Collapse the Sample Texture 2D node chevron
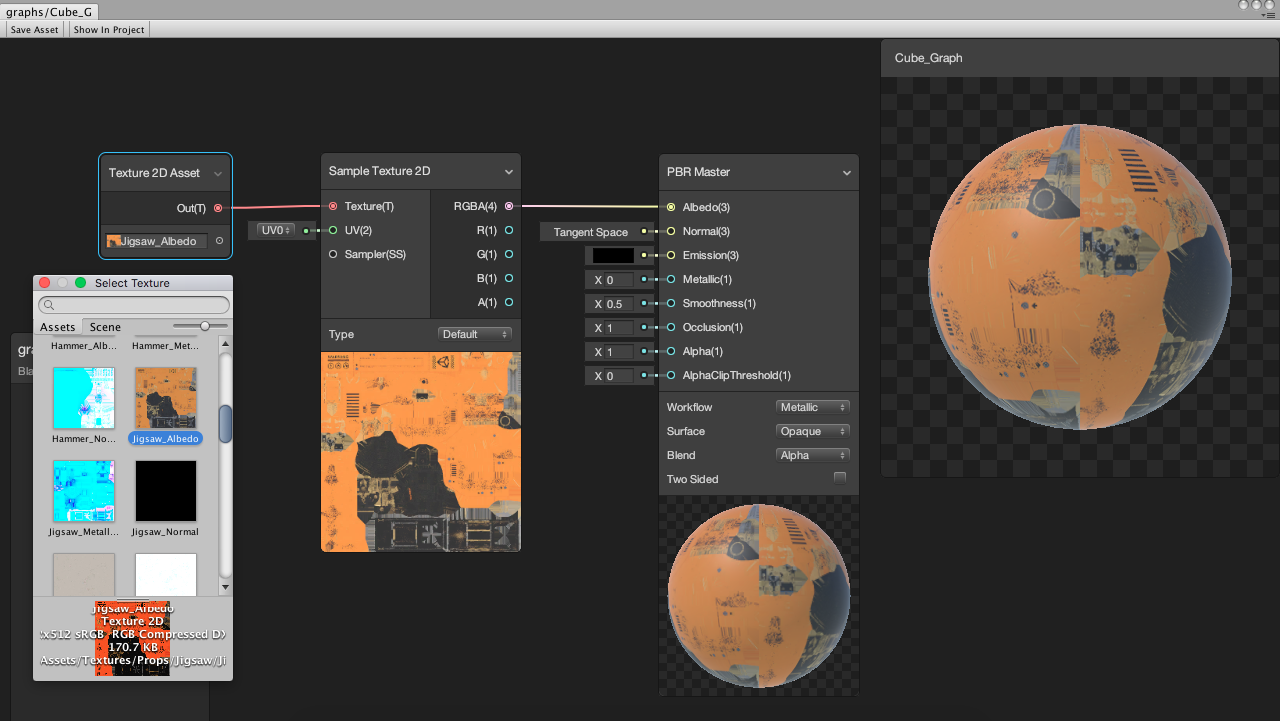 [x=509, y=172]
